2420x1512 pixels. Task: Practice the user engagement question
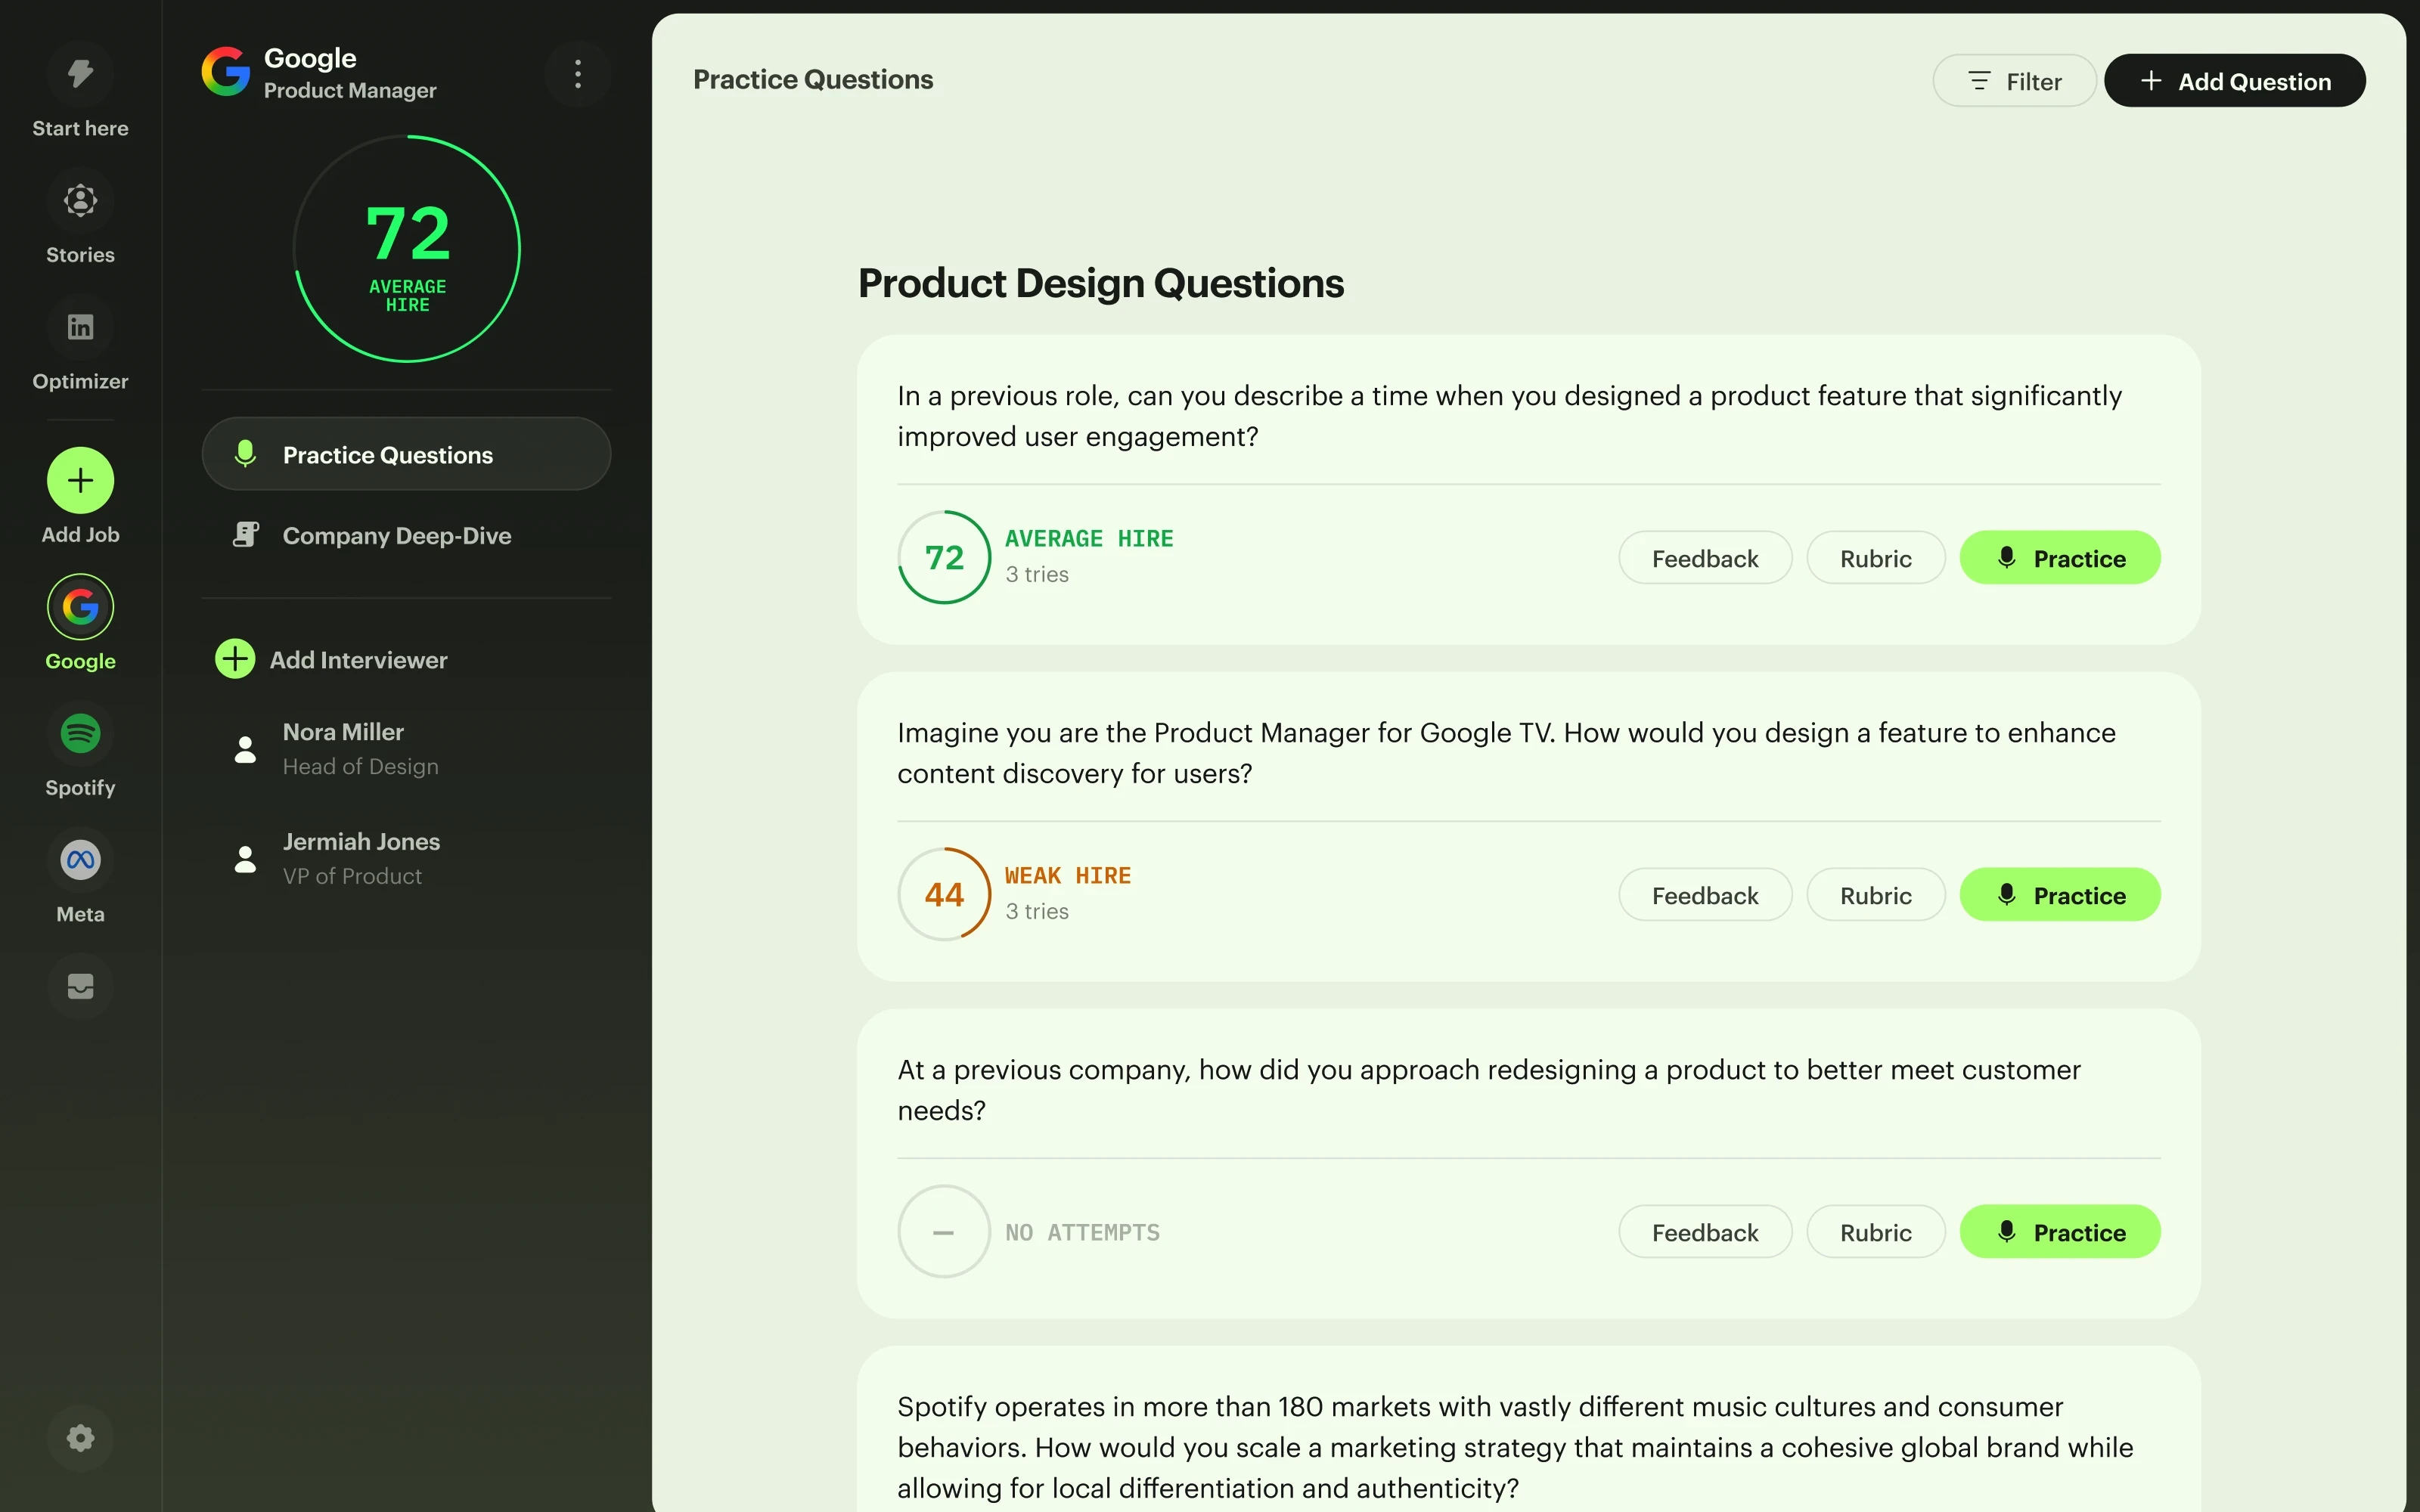[x=2060, y=558]
